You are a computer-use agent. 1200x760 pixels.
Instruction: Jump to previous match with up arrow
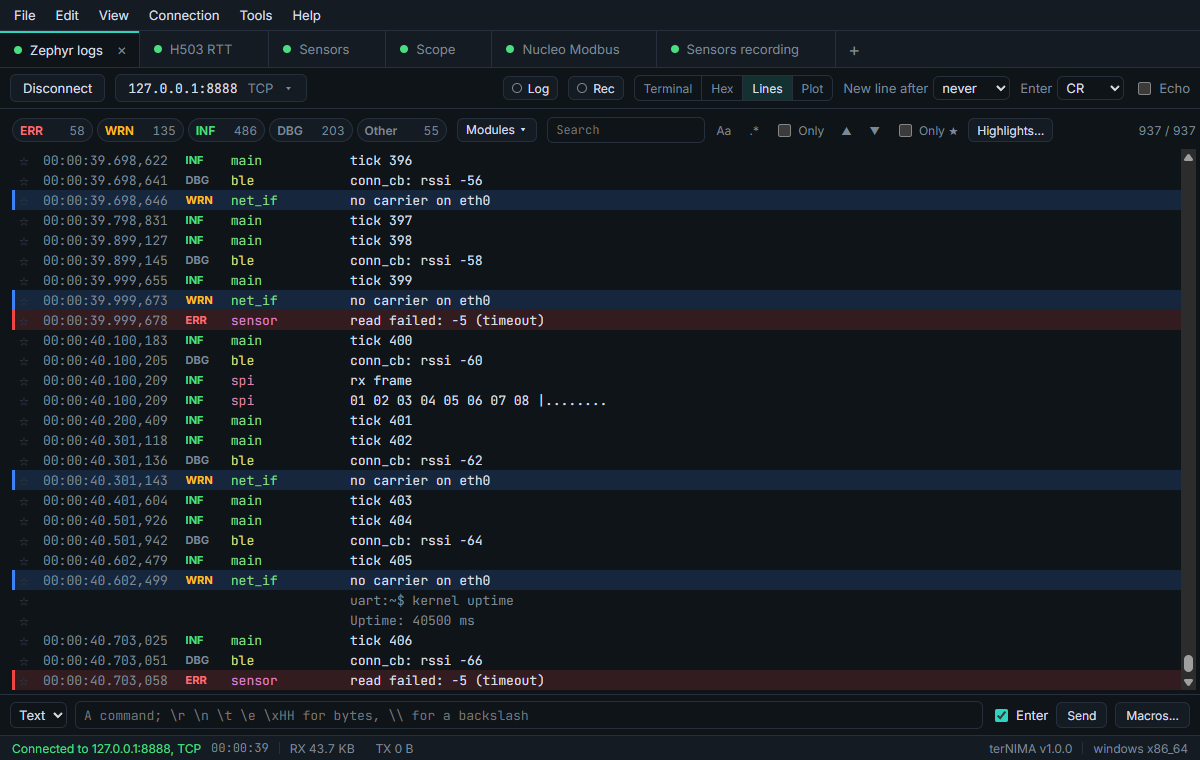846,131
